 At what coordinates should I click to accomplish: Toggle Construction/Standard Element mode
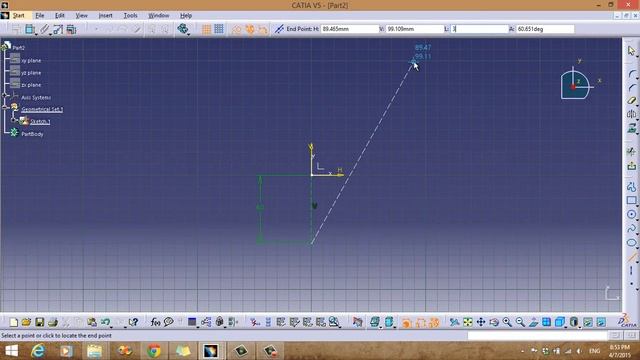point(236,29)
